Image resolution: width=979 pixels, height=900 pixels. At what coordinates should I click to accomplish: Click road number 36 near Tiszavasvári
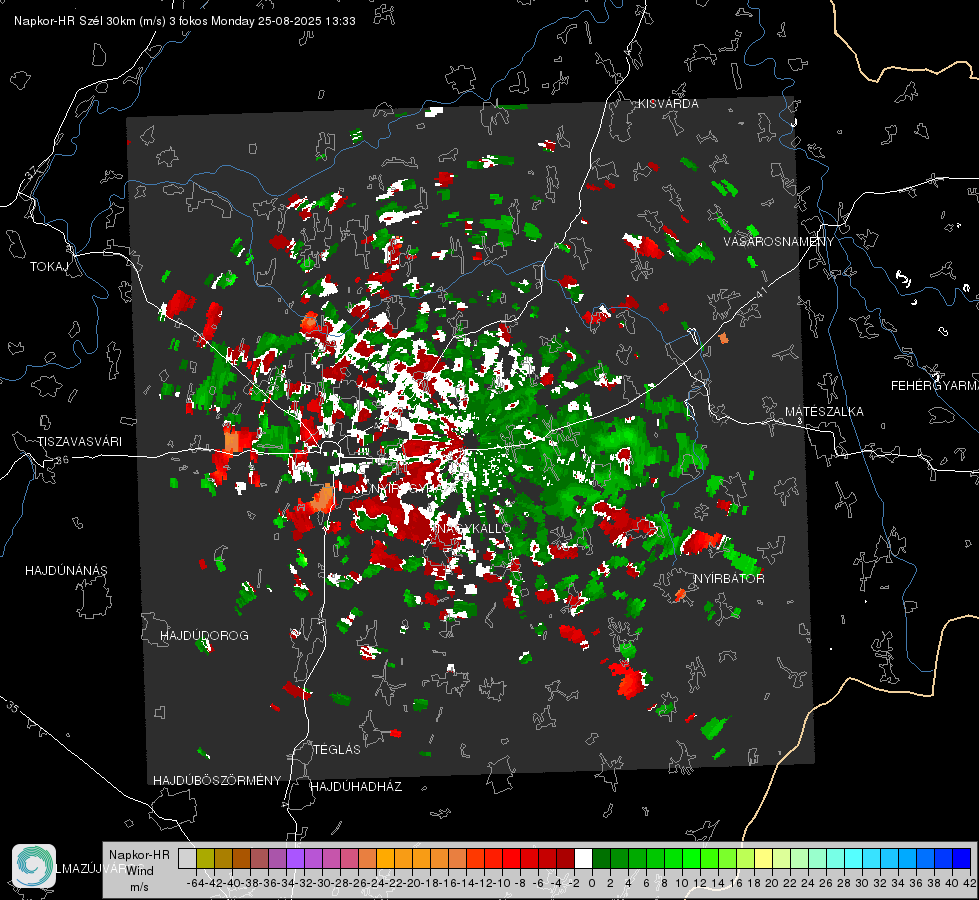(x=62, y=460)
